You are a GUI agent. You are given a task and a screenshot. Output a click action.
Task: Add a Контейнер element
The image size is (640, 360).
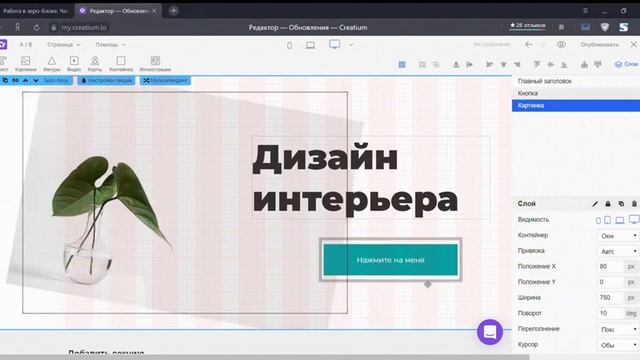[x=121, y=64]
